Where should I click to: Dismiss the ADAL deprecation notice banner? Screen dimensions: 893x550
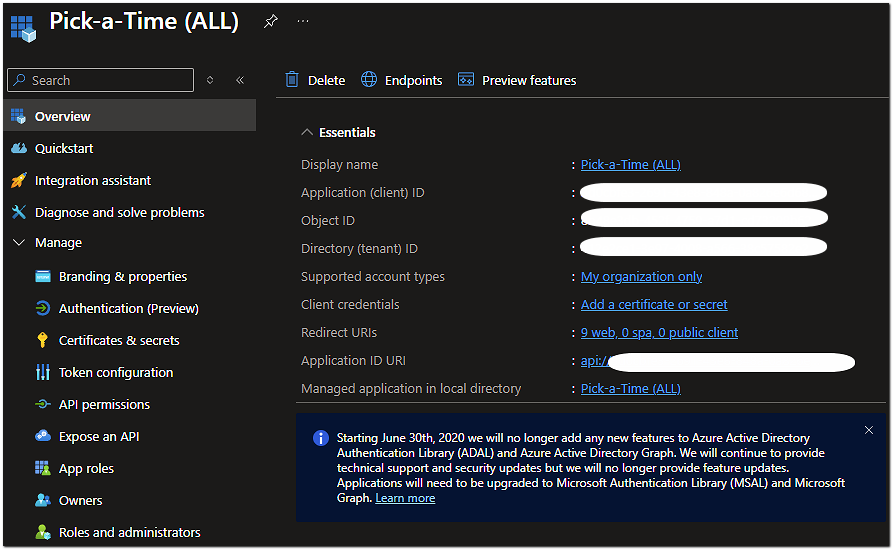pyautogui.click(x=869, y=430)
